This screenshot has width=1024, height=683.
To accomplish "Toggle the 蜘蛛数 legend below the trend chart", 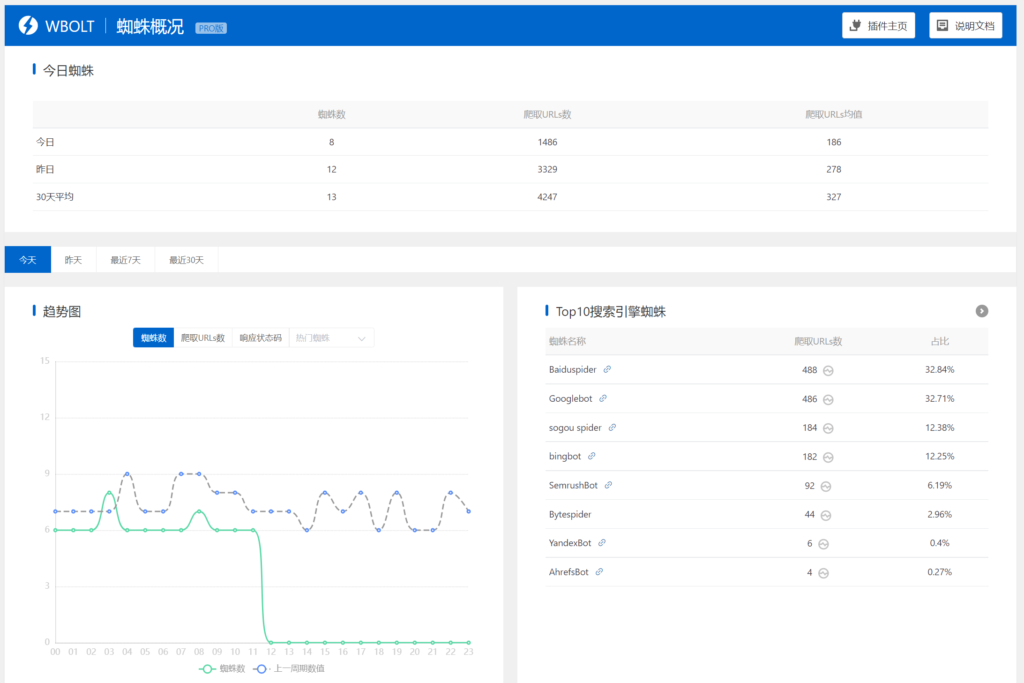I will [224, 670].
